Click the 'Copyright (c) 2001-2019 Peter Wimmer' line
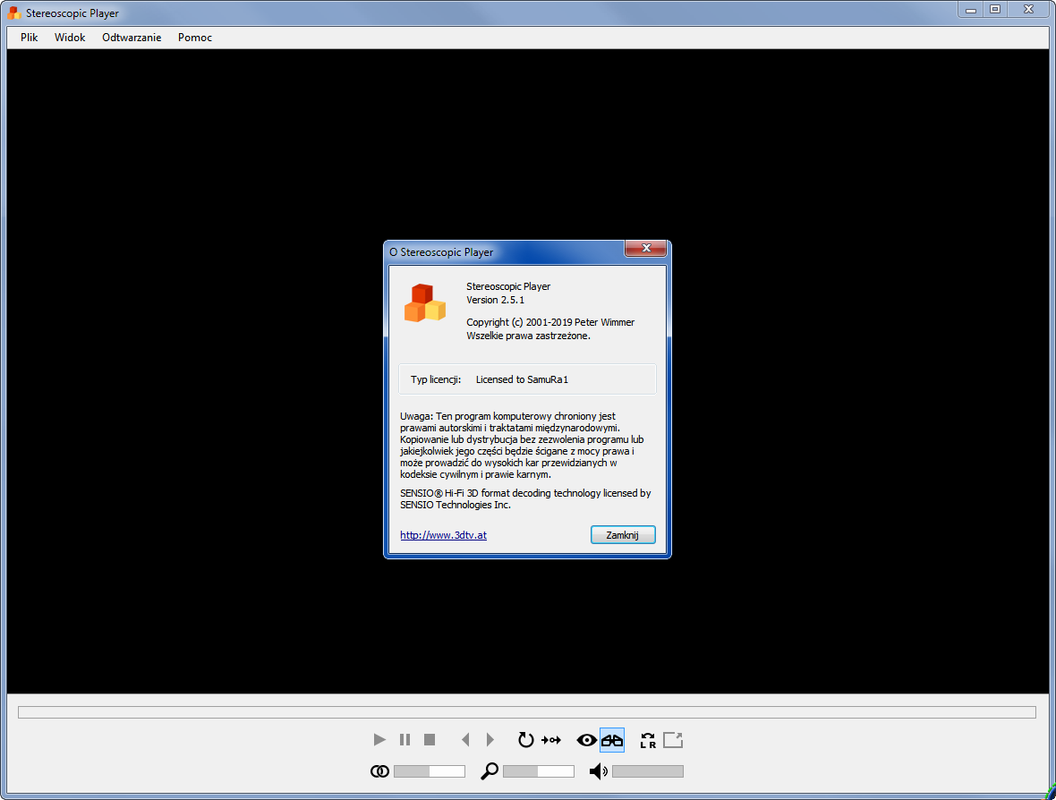 pos(550,323)
